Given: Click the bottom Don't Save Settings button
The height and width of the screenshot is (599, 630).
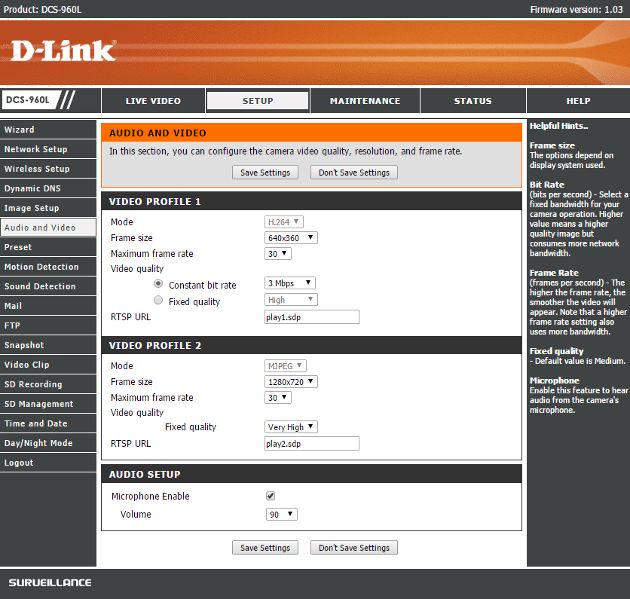Looking at the screenshot, I should coord(354,548).
